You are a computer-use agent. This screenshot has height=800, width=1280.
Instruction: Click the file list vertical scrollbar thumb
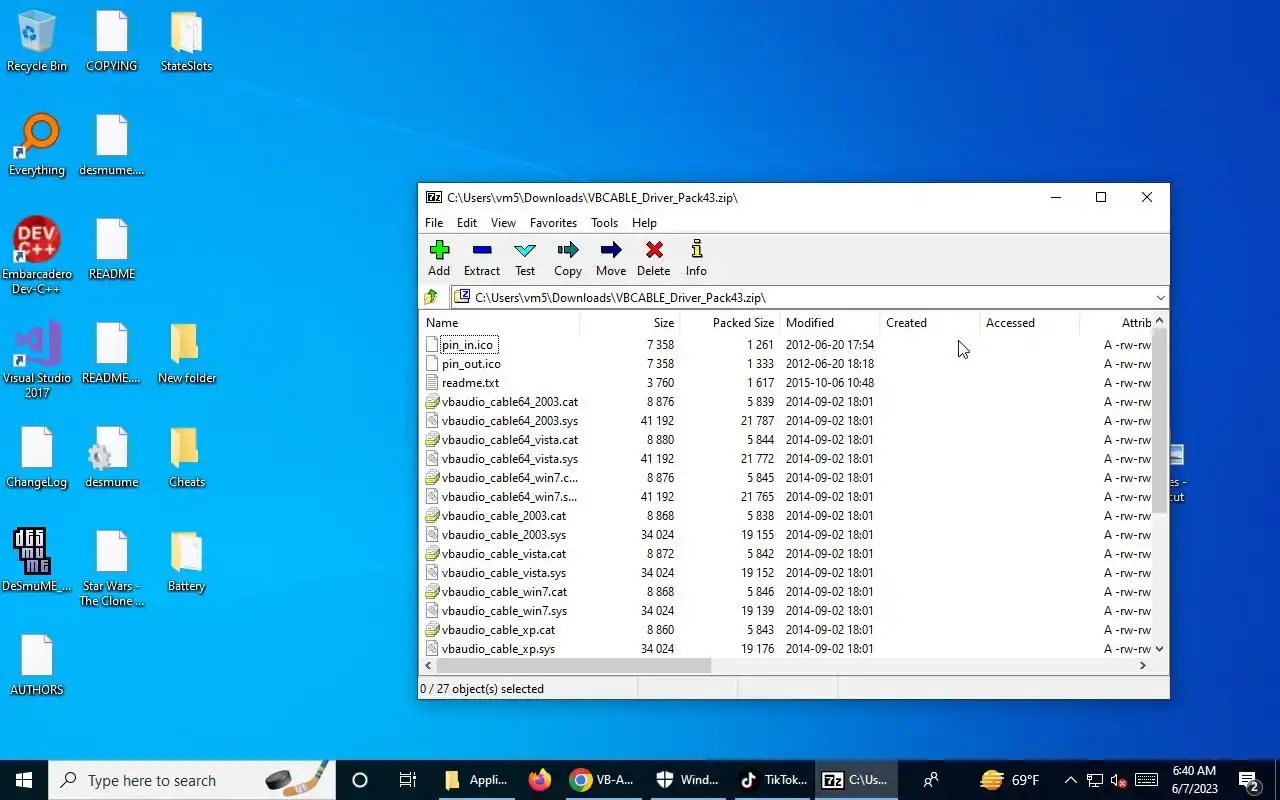(x=1160, y=421)
